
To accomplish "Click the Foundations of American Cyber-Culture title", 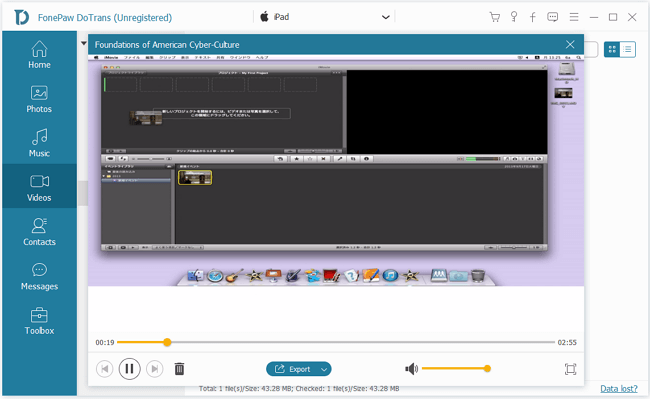I will pos(167,45).
